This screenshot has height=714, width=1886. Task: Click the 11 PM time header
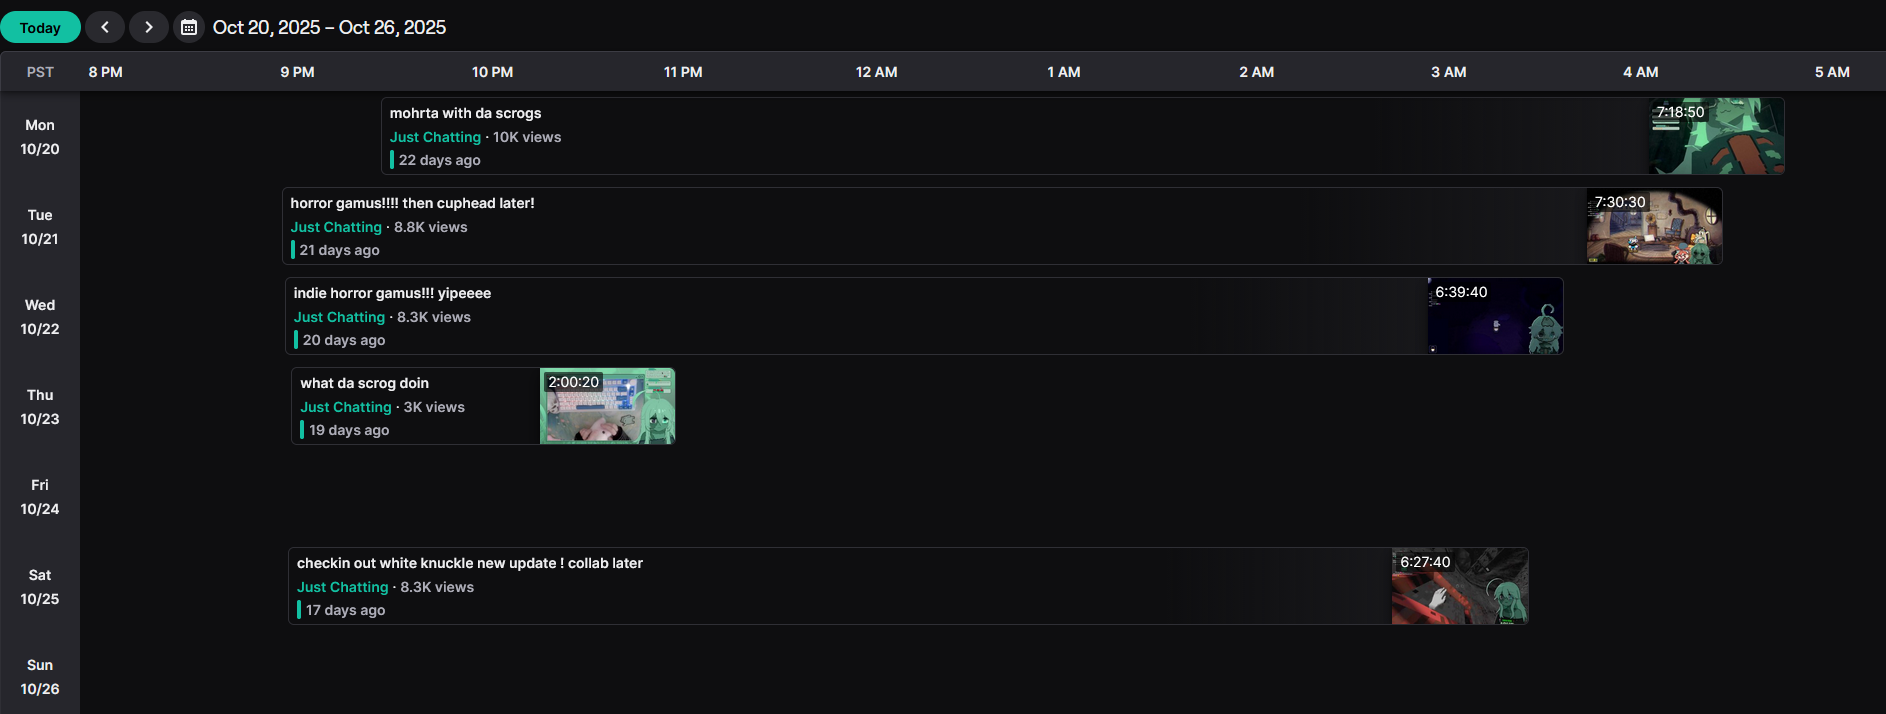click(x=683, y=72)
